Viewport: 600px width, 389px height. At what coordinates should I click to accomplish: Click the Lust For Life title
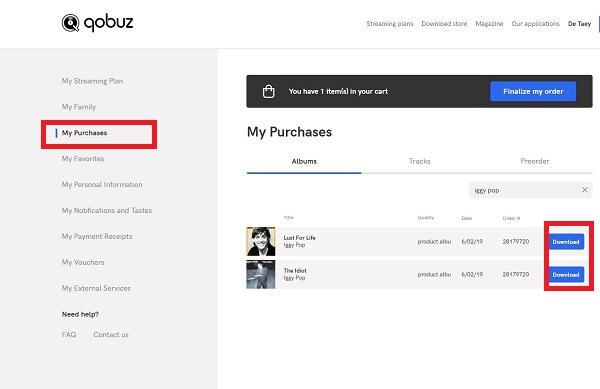click(300, 238)
